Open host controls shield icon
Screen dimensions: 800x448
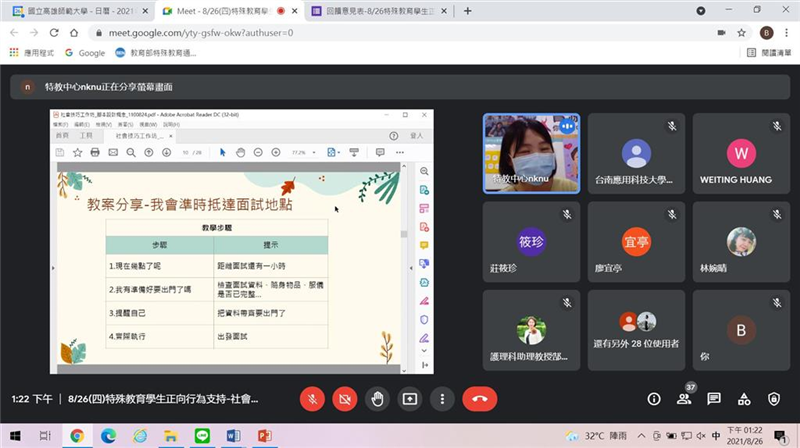[x=774, y=398]
